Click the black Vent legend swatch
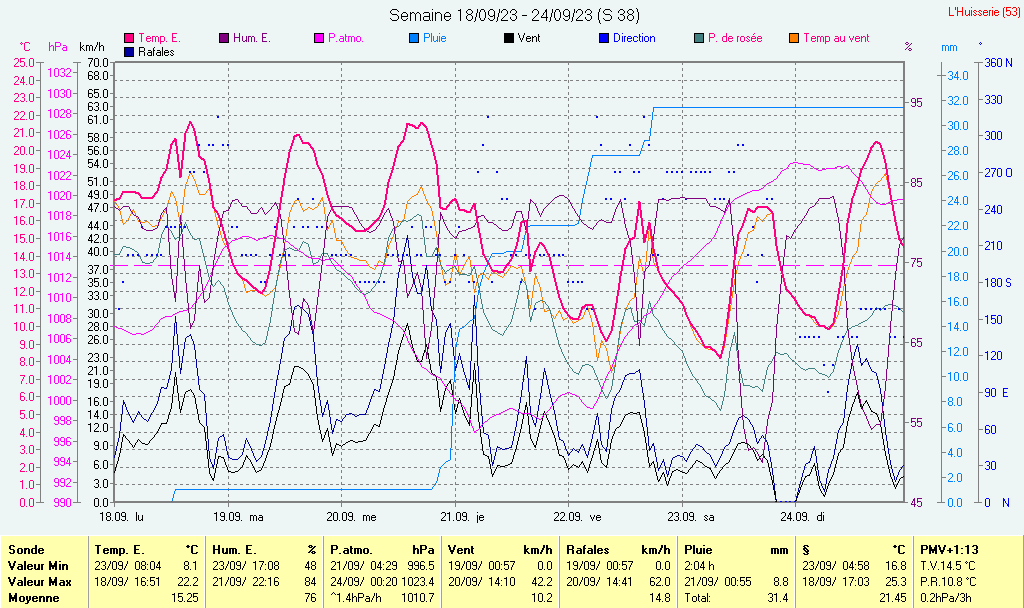 pos(509,39)
